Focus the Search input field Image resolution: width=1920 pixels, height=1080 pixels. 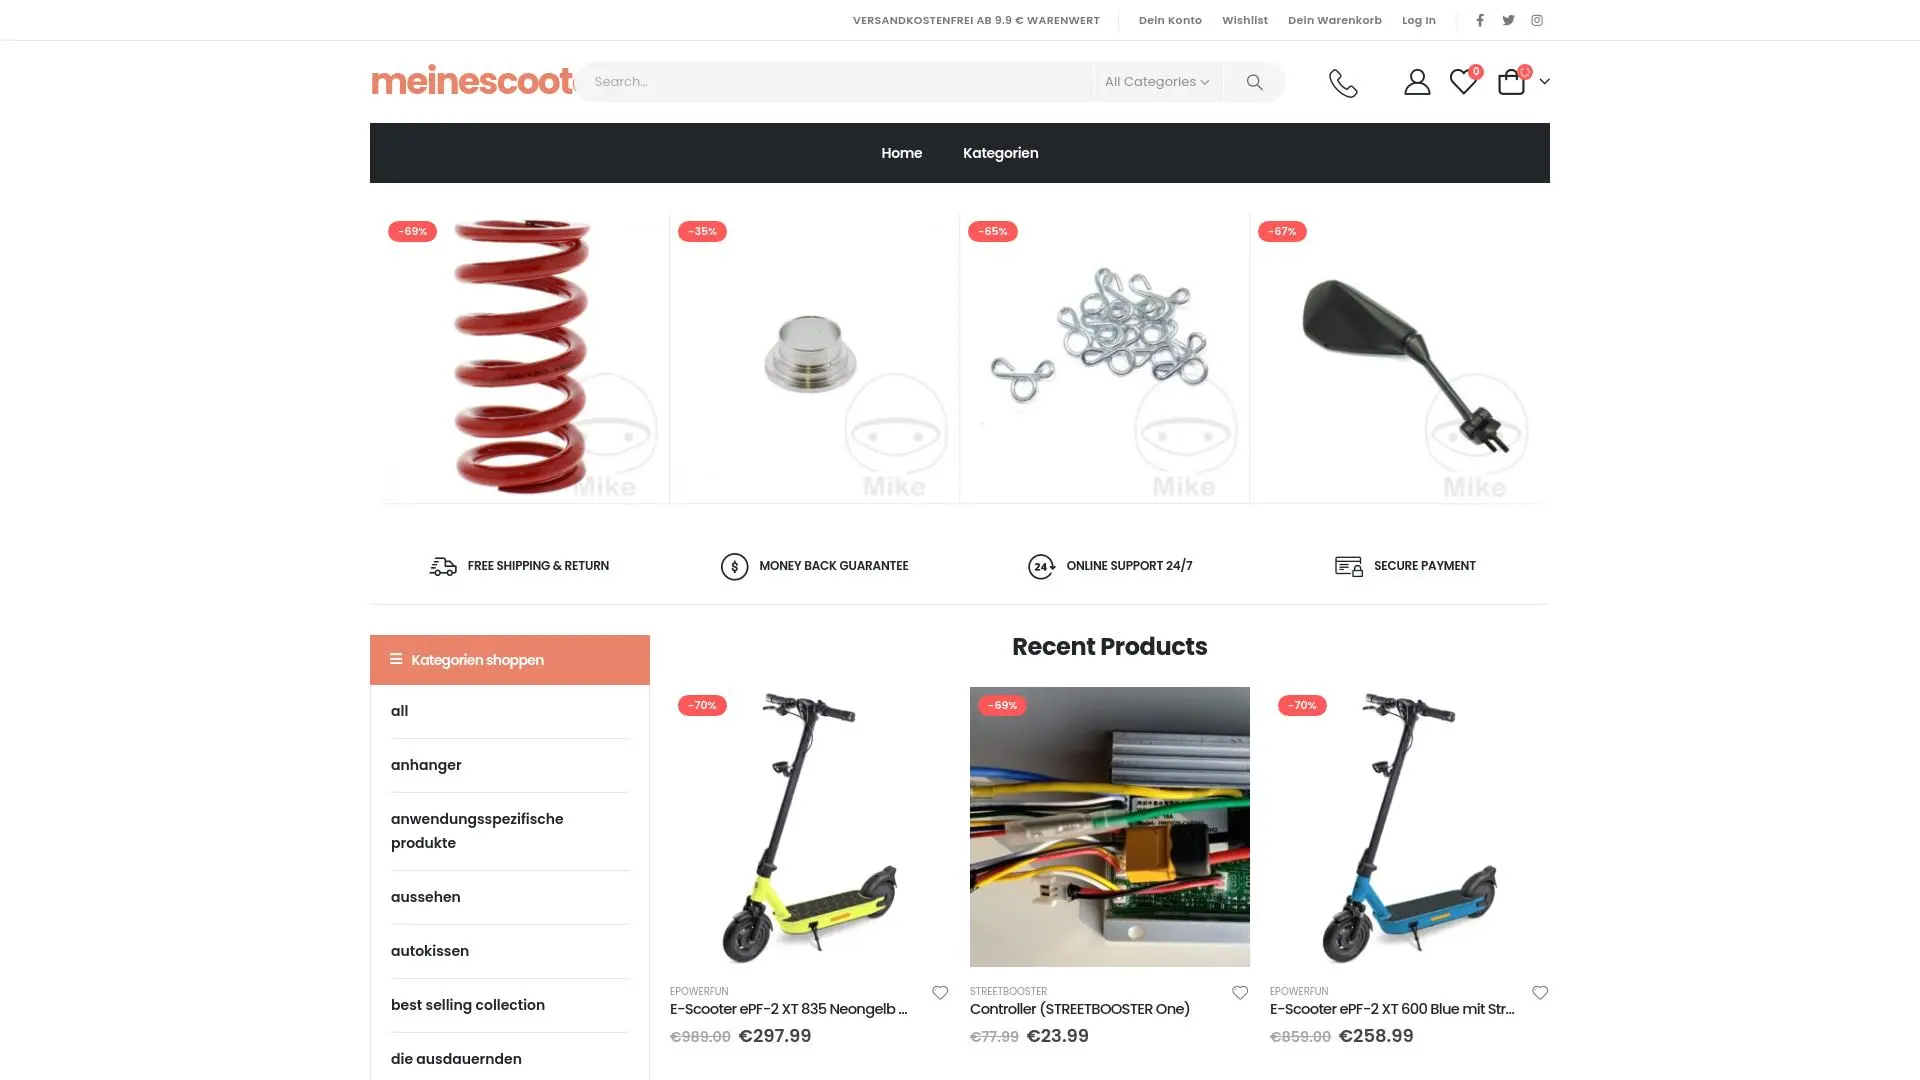835,82
